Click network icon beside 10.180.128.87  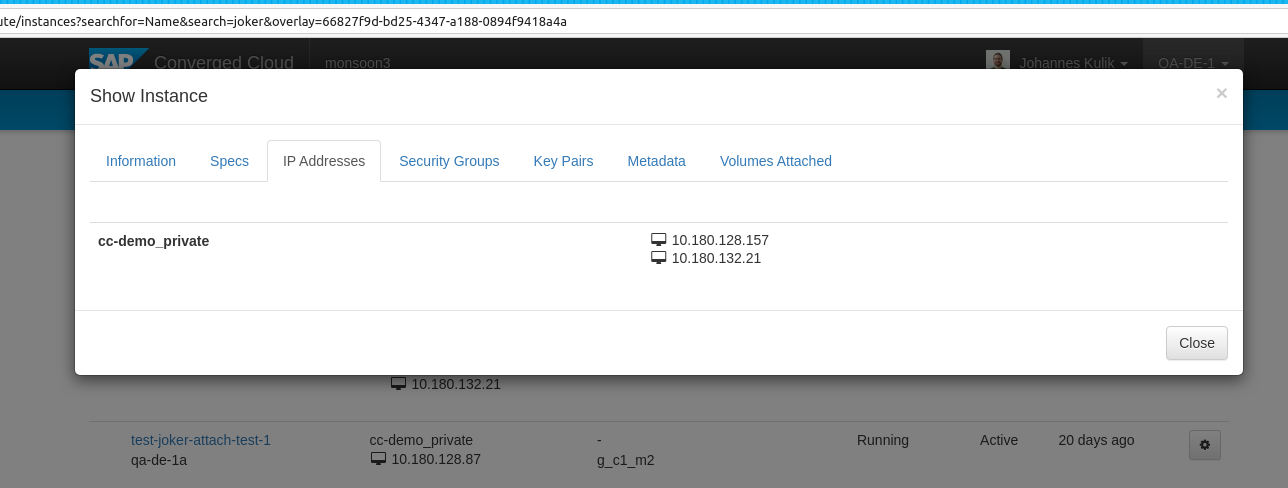pyautogui.click(x=378, y=459)
